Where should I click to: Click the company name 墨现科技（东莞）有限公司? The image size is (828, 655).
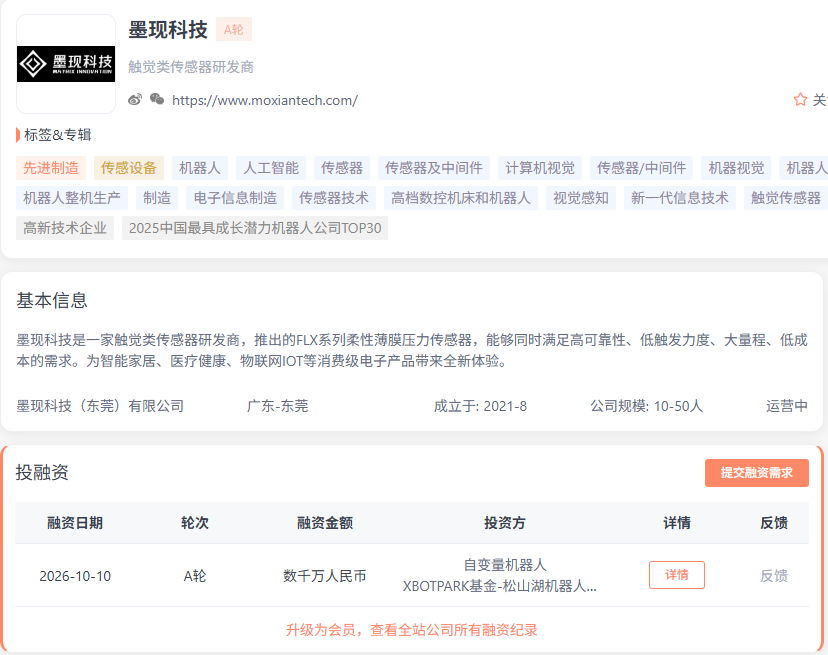[x=100, y=406]
